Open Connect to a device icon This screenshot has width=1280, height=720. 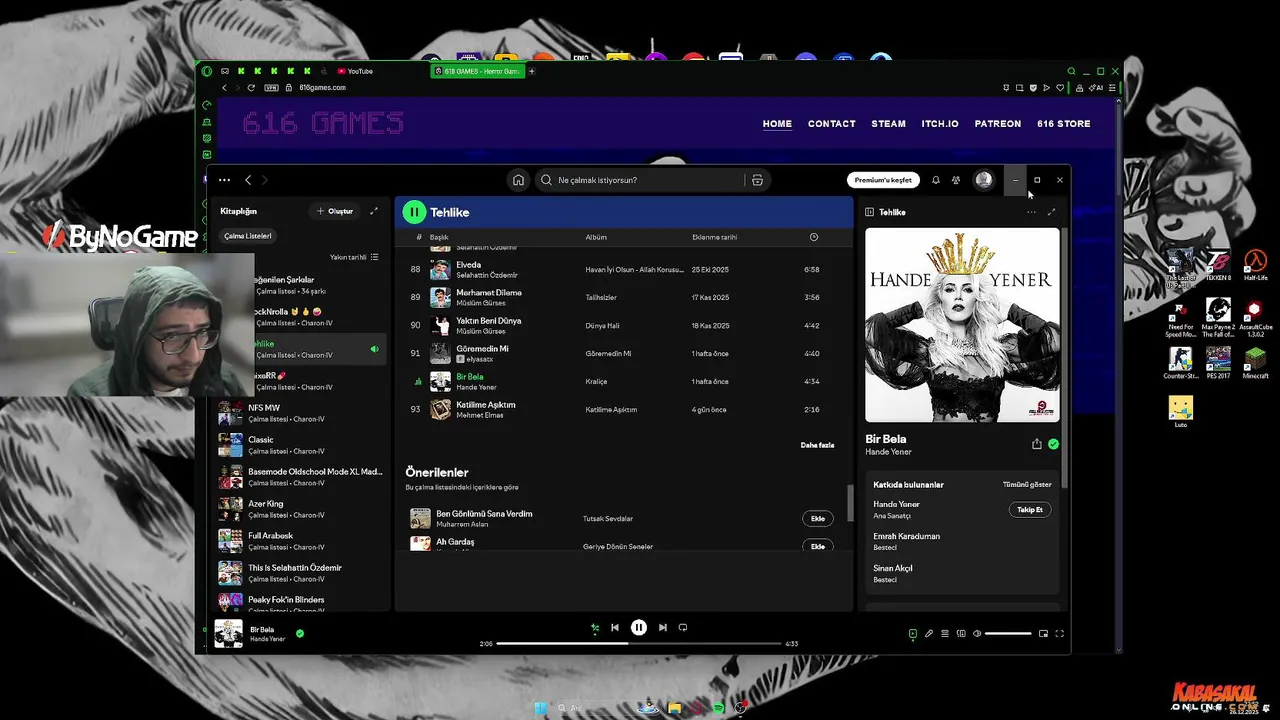(x=961, y=633)
